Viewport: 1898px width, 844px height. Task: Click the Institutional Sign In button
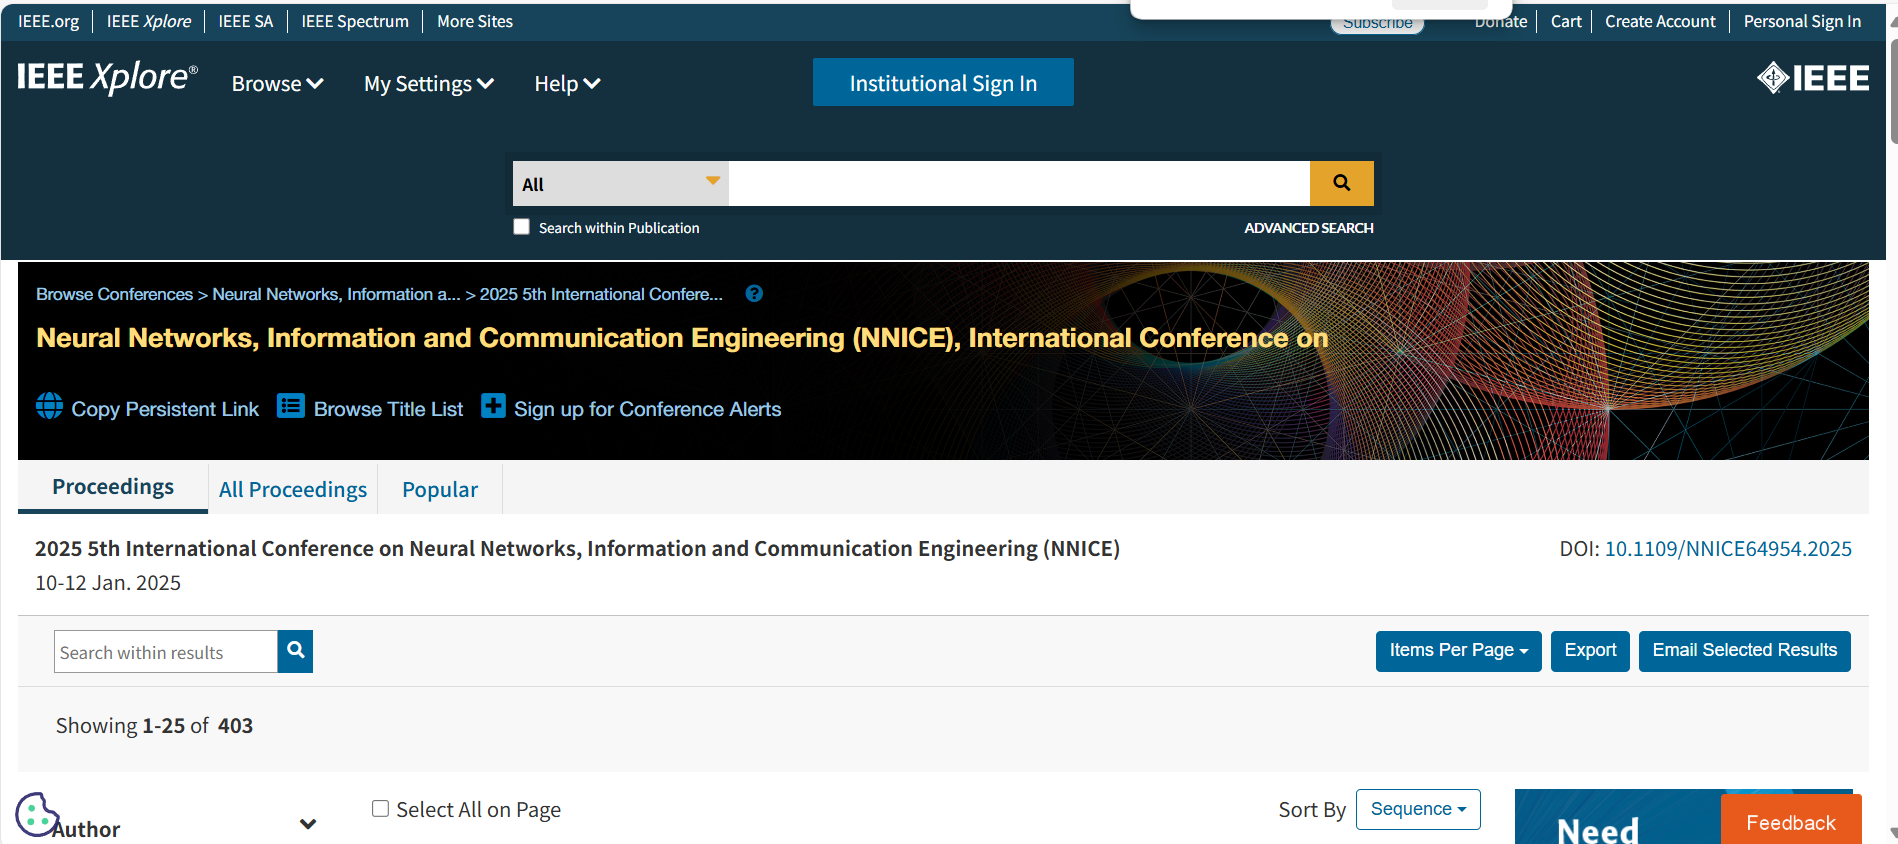[943, 82]
